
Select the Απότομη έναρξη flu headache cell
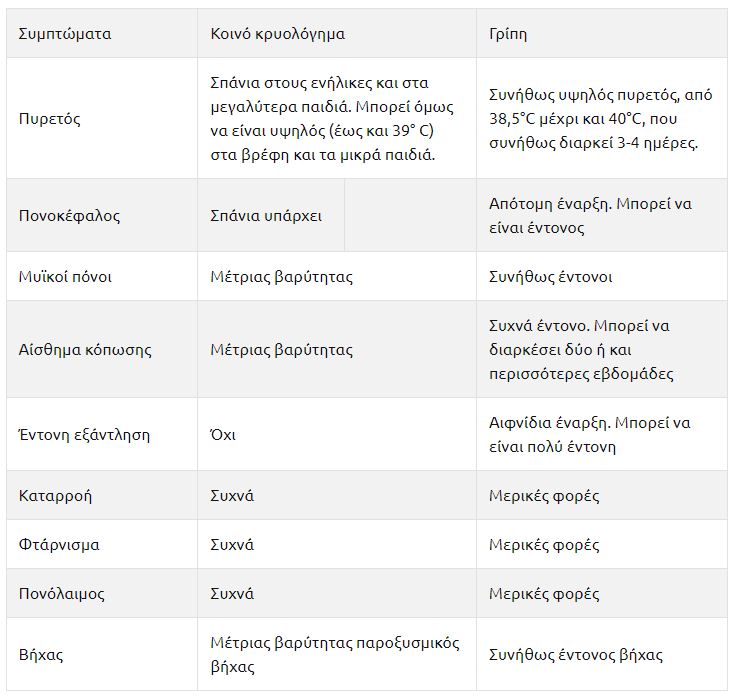coord(590,216)
